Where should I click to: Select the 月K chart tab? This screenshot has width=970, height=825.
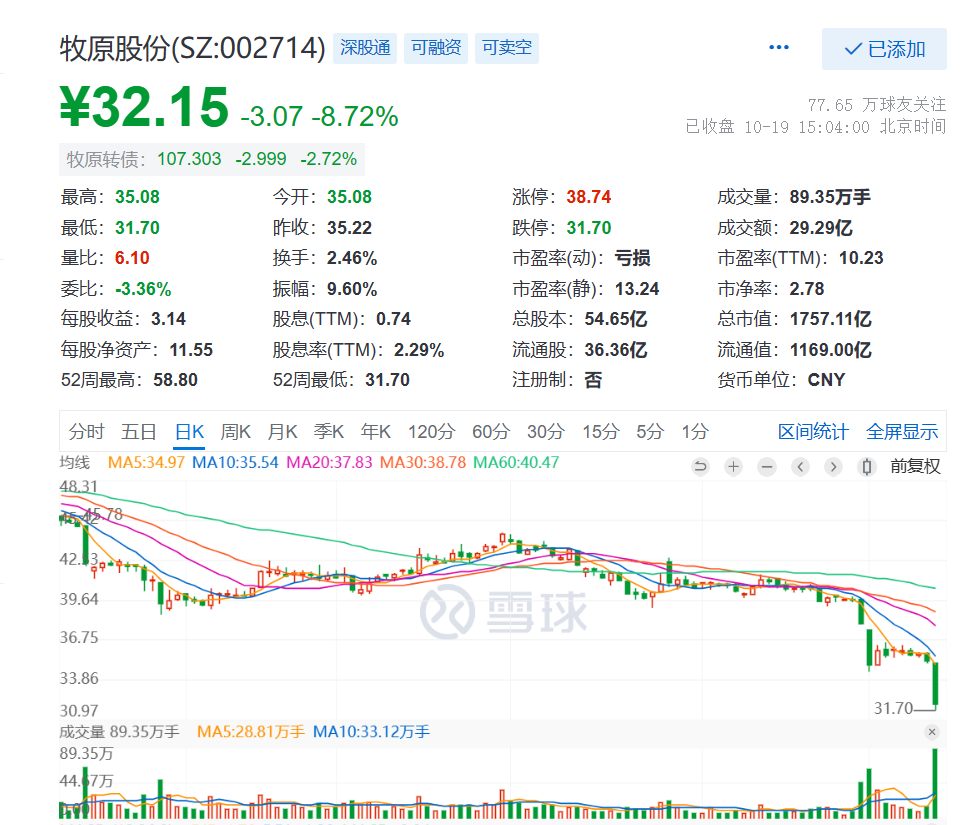coord(283,431)
